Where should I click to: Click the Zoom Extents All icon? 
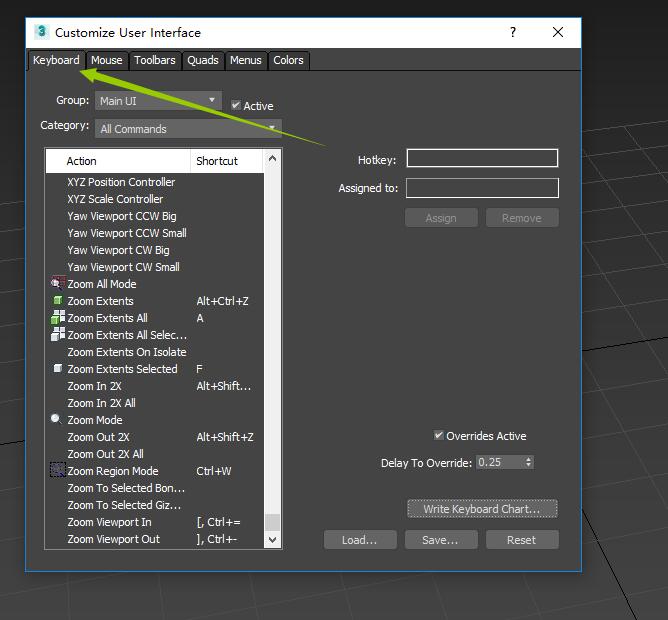point(57,318)
